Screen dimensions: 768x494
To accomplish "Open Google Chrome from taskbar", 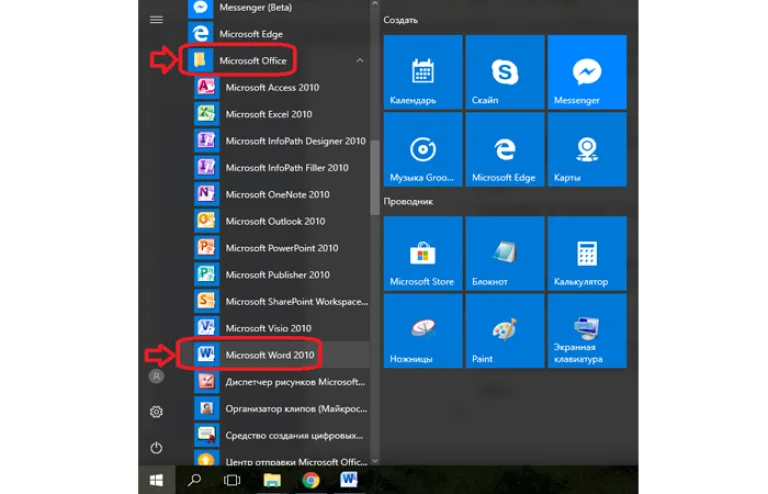I will pos(311,480).
